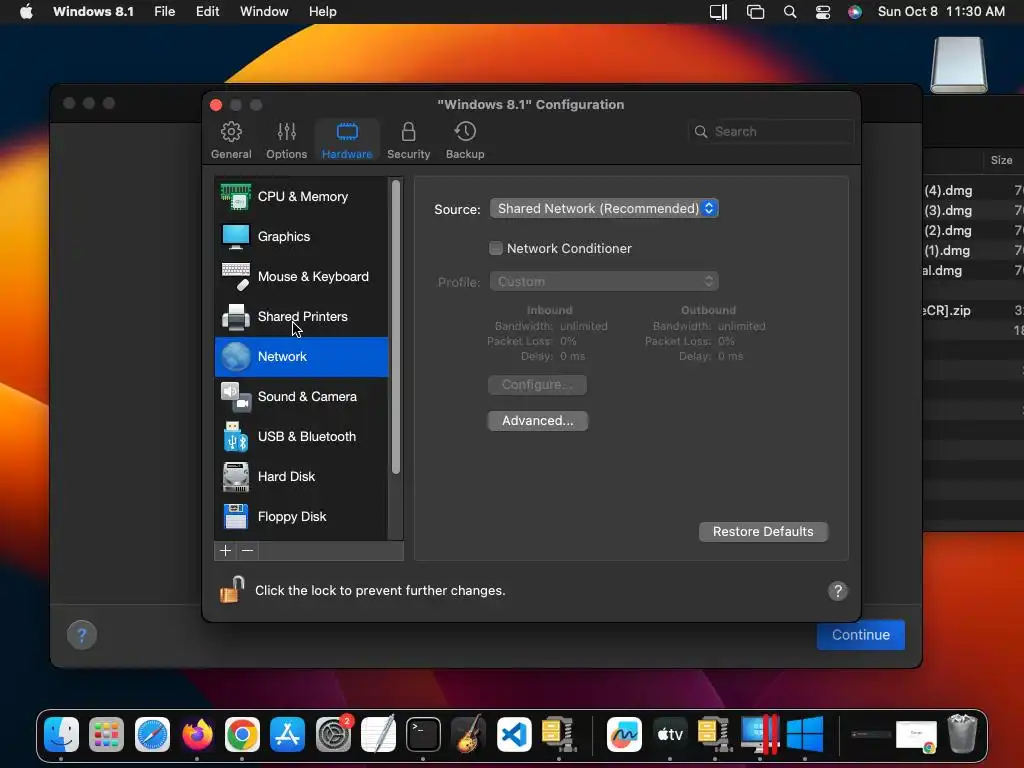Open App Store from the Dock
Screen dimensions: 1024x768
click(287, 735)
